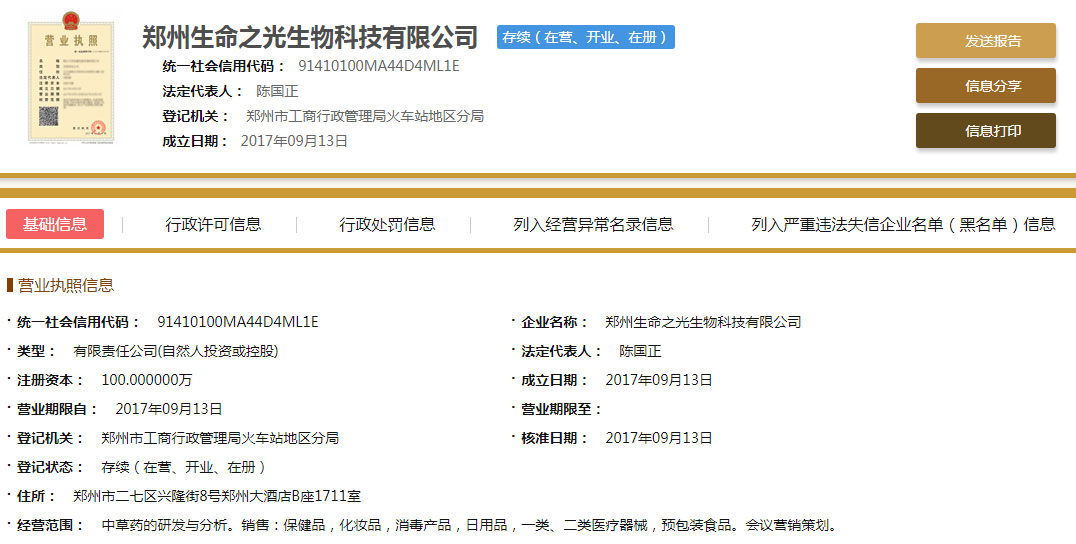Open the business license thumbnail image

71,78
